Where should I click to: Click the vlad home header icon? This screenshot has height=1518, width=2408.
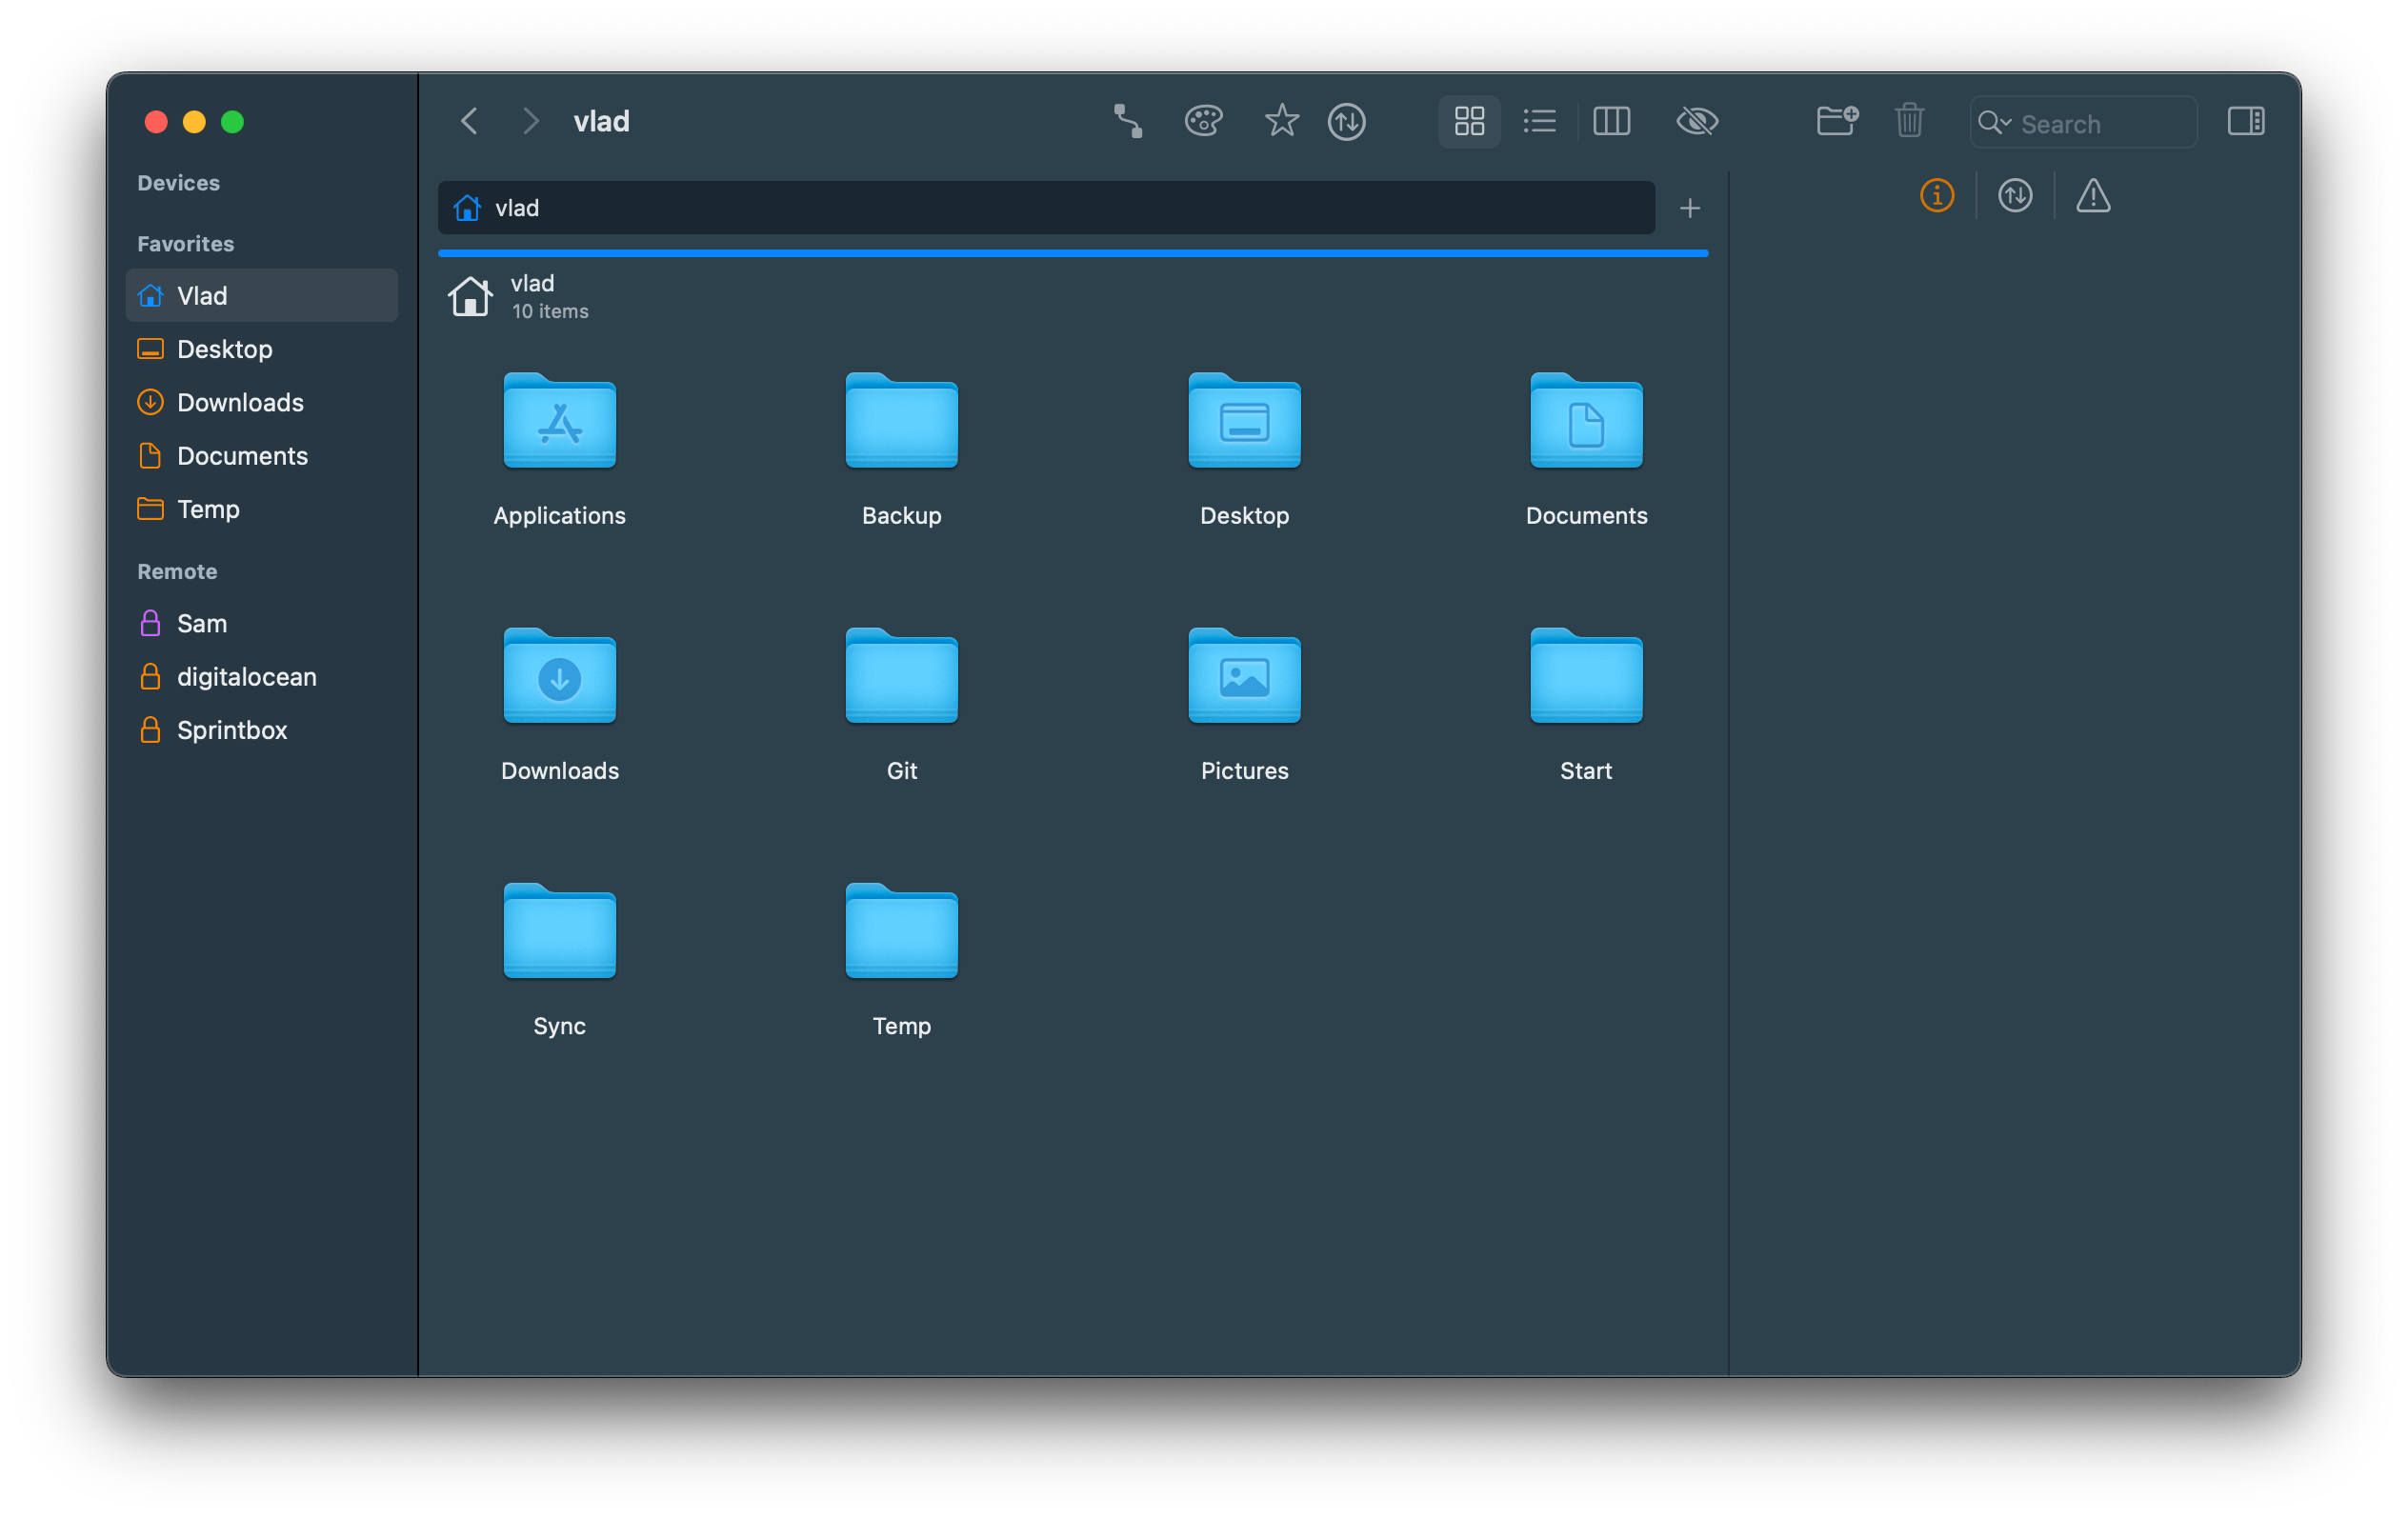[x=470, y=297]
